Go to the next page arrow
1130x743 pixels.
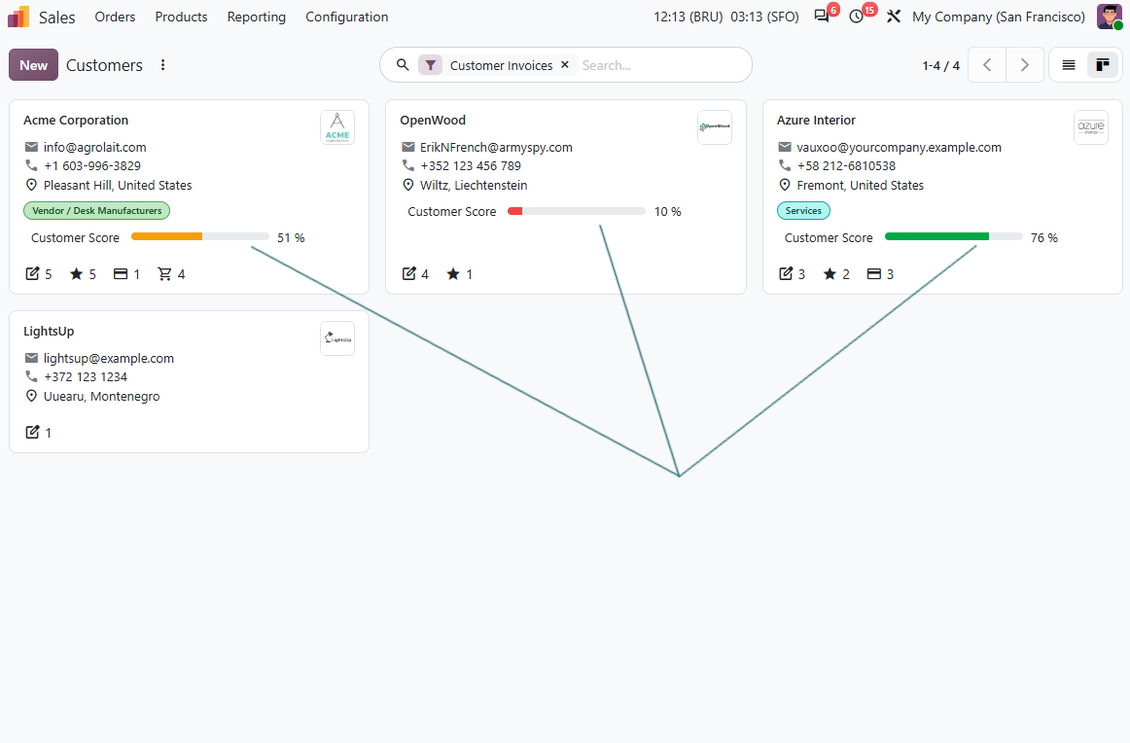1025,65
